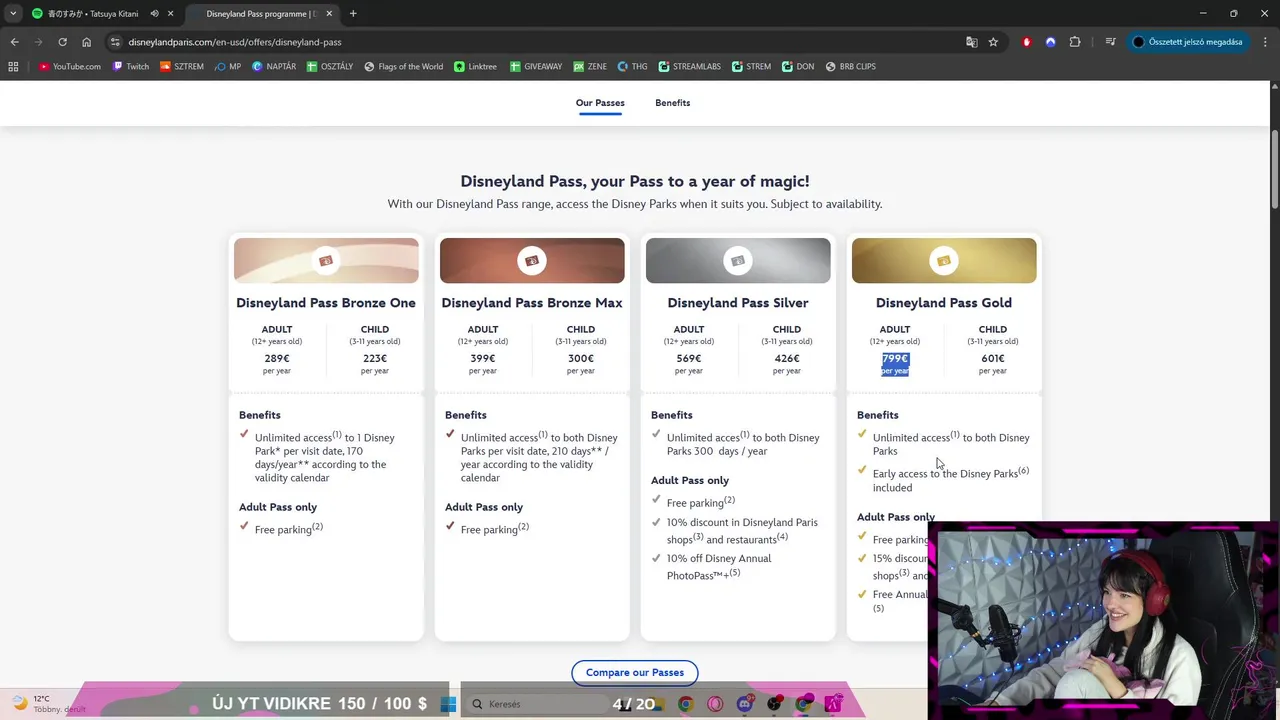This screenshot has width=1280, height=720.
Task: Click 10% off Disney Annual PhotoPass text
Action: click(x=719, y=566)
